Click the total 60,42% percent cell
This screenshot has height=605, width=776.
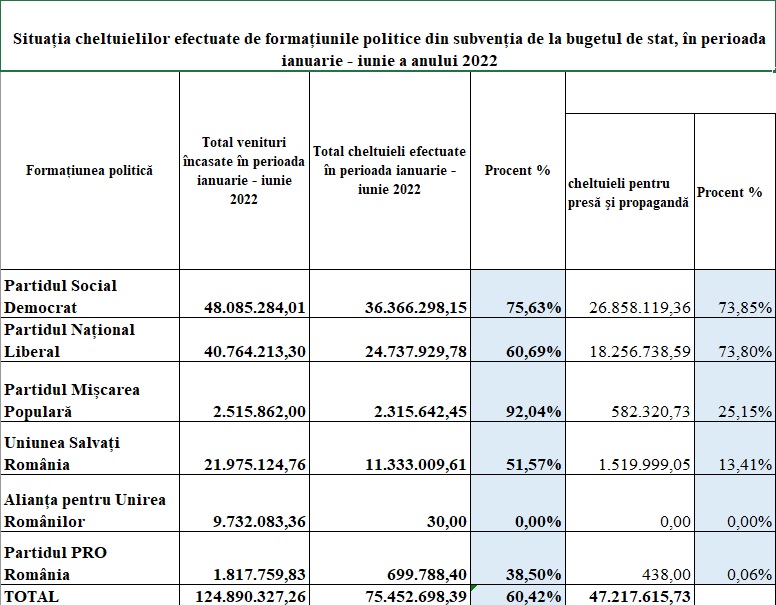[x=518, y=596]
